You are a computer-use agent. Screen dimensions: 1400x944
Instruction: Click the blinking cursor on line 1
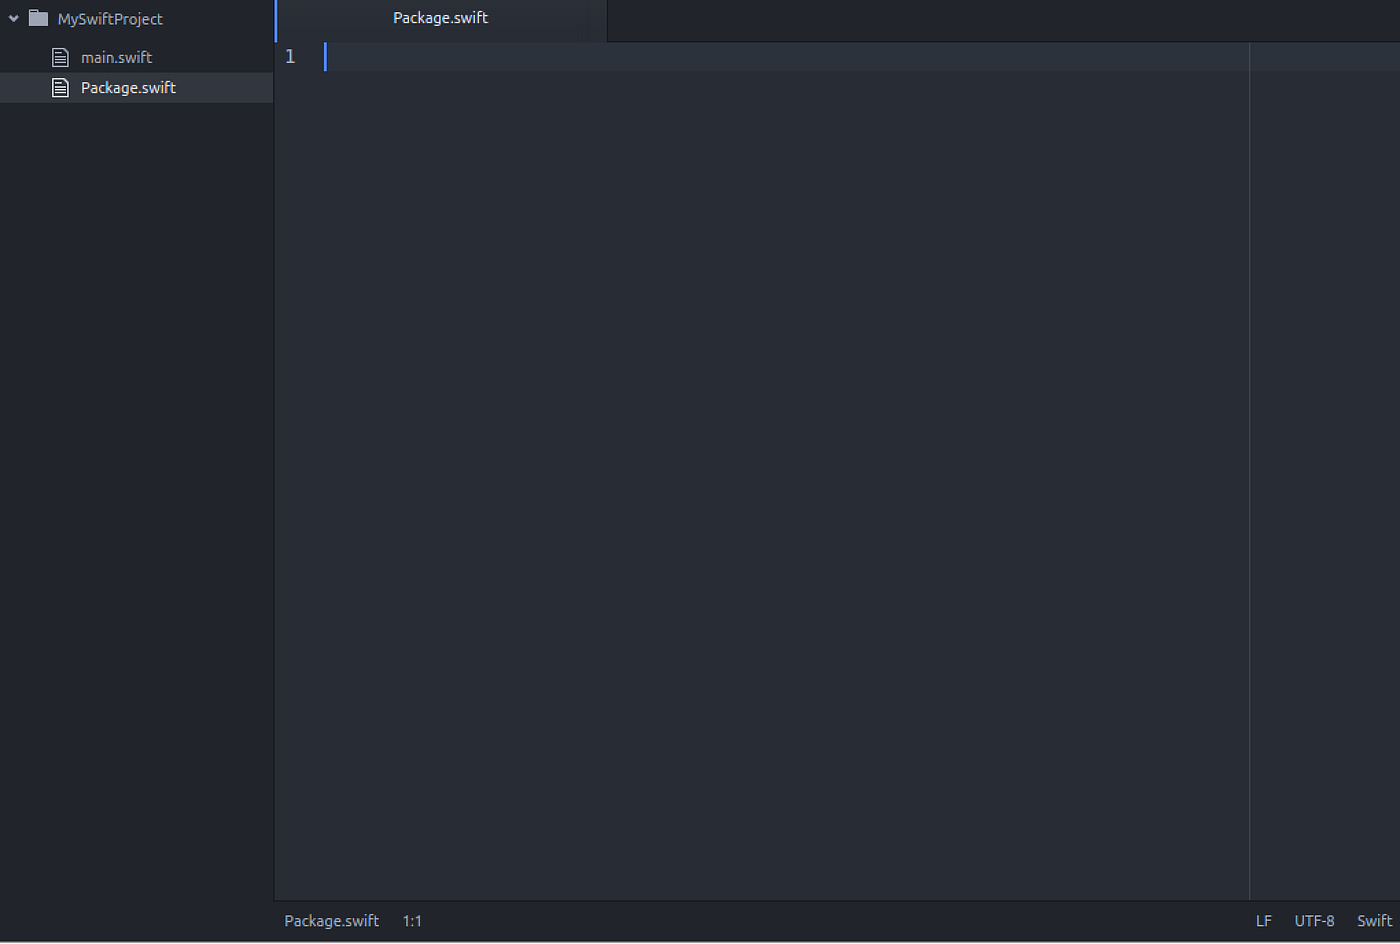tap(325, 57)
